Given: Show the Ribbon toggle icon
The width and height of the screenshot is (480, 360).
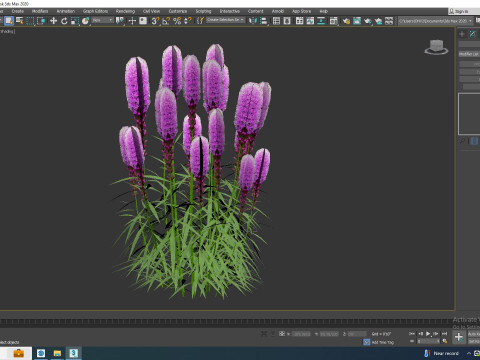Looking at the screenshot, I should click(x=300, y=21).
